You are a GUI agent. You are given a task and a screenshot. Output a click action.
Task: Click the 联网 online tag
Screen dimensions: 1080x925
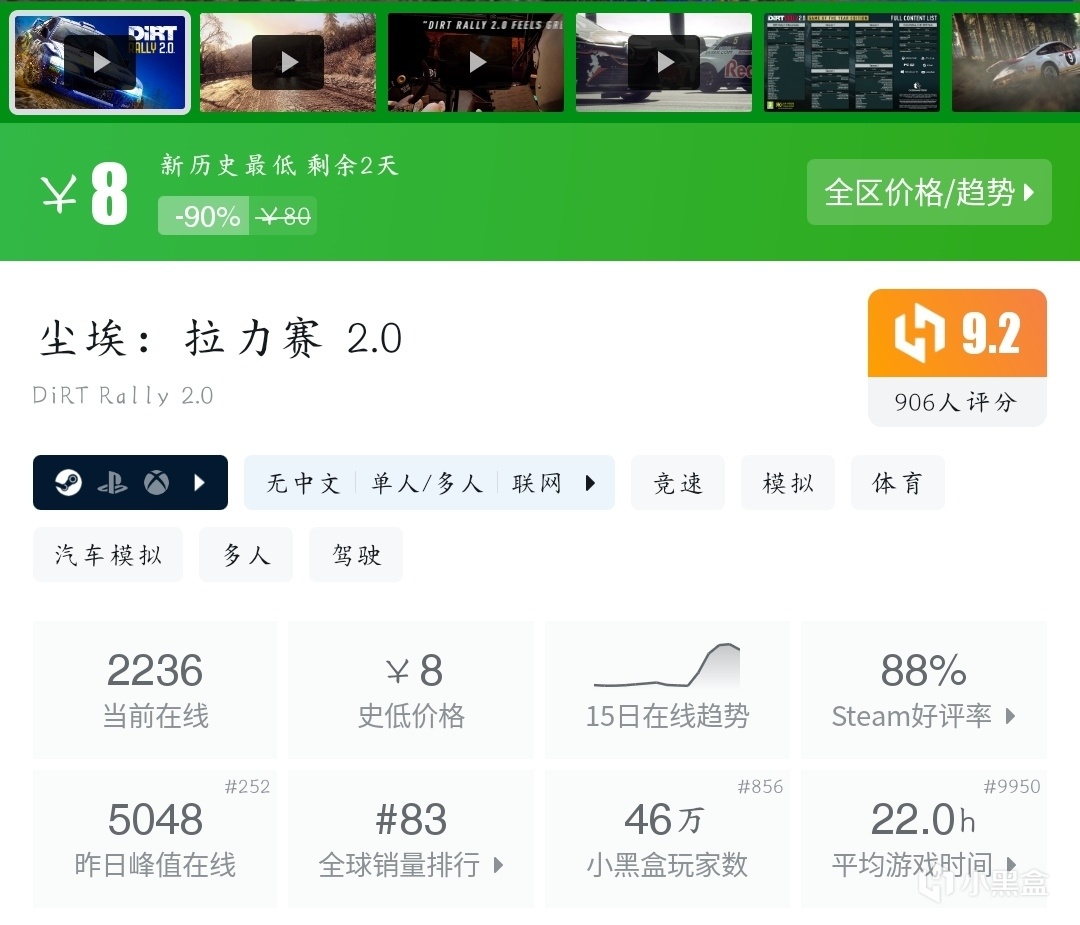coord(537,483)
